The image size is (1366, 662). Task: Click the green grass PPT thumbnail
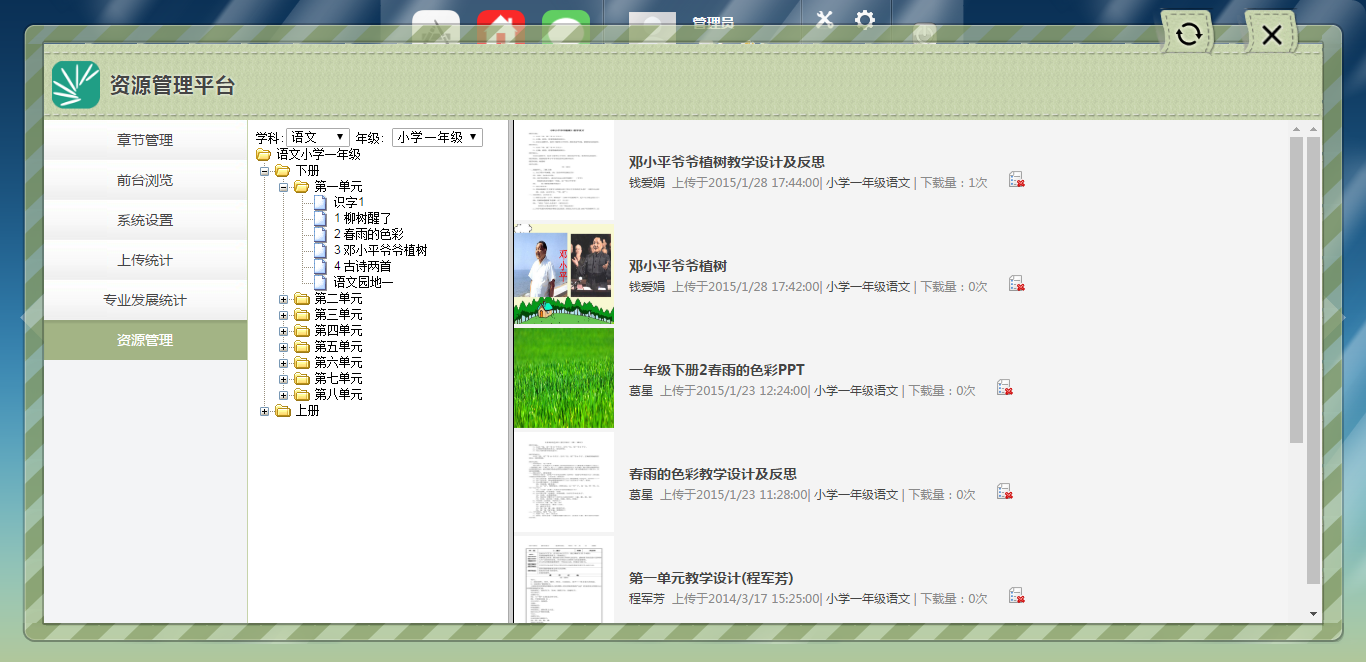click(x=564, y=378)
